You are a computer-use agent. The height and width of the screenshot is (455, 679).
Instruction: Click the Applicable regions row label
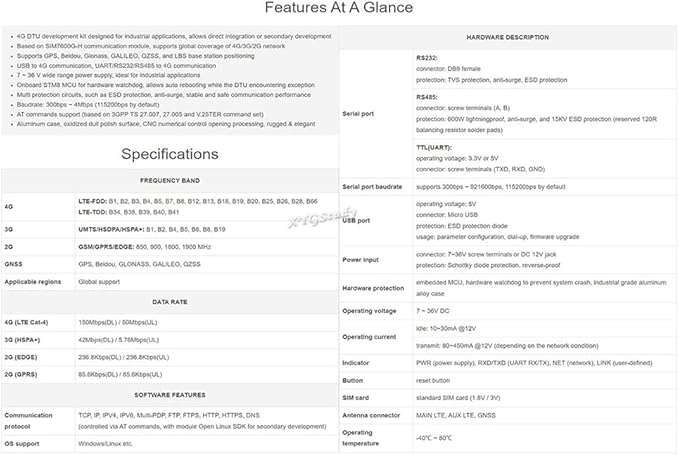[33, 282]
